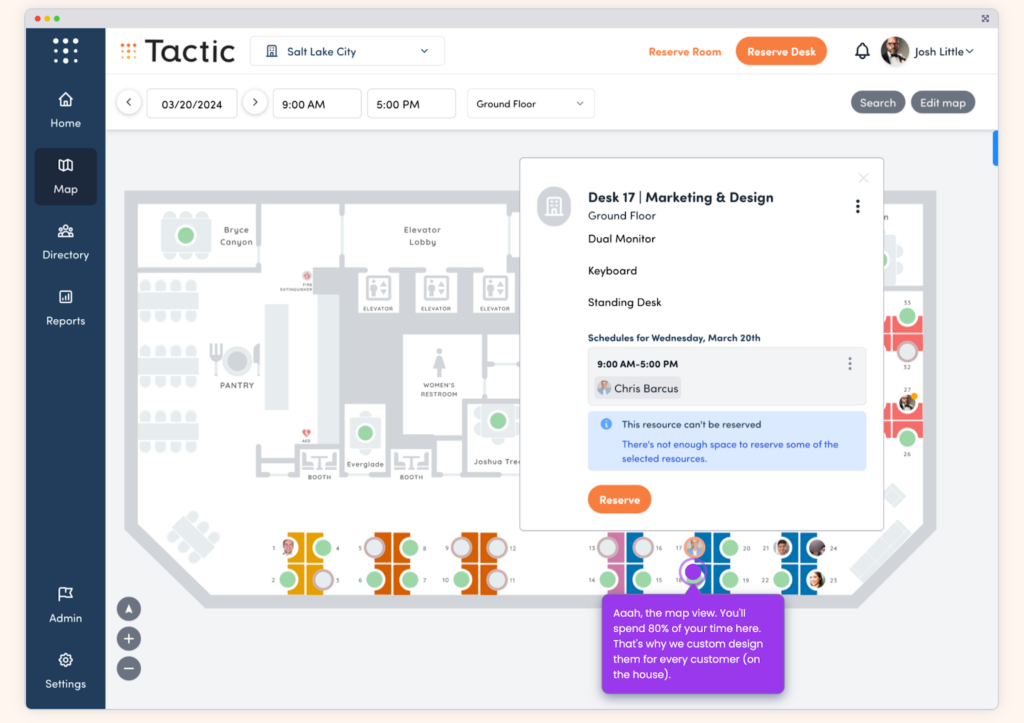
Task: Open notifications bell
Action: tap(862, 51)
